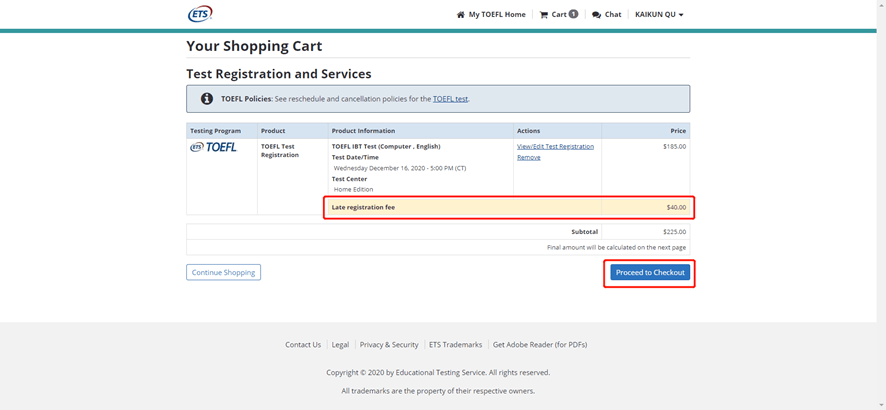
Task: Click the Testing Program column header
Action: tap(215, 131)
